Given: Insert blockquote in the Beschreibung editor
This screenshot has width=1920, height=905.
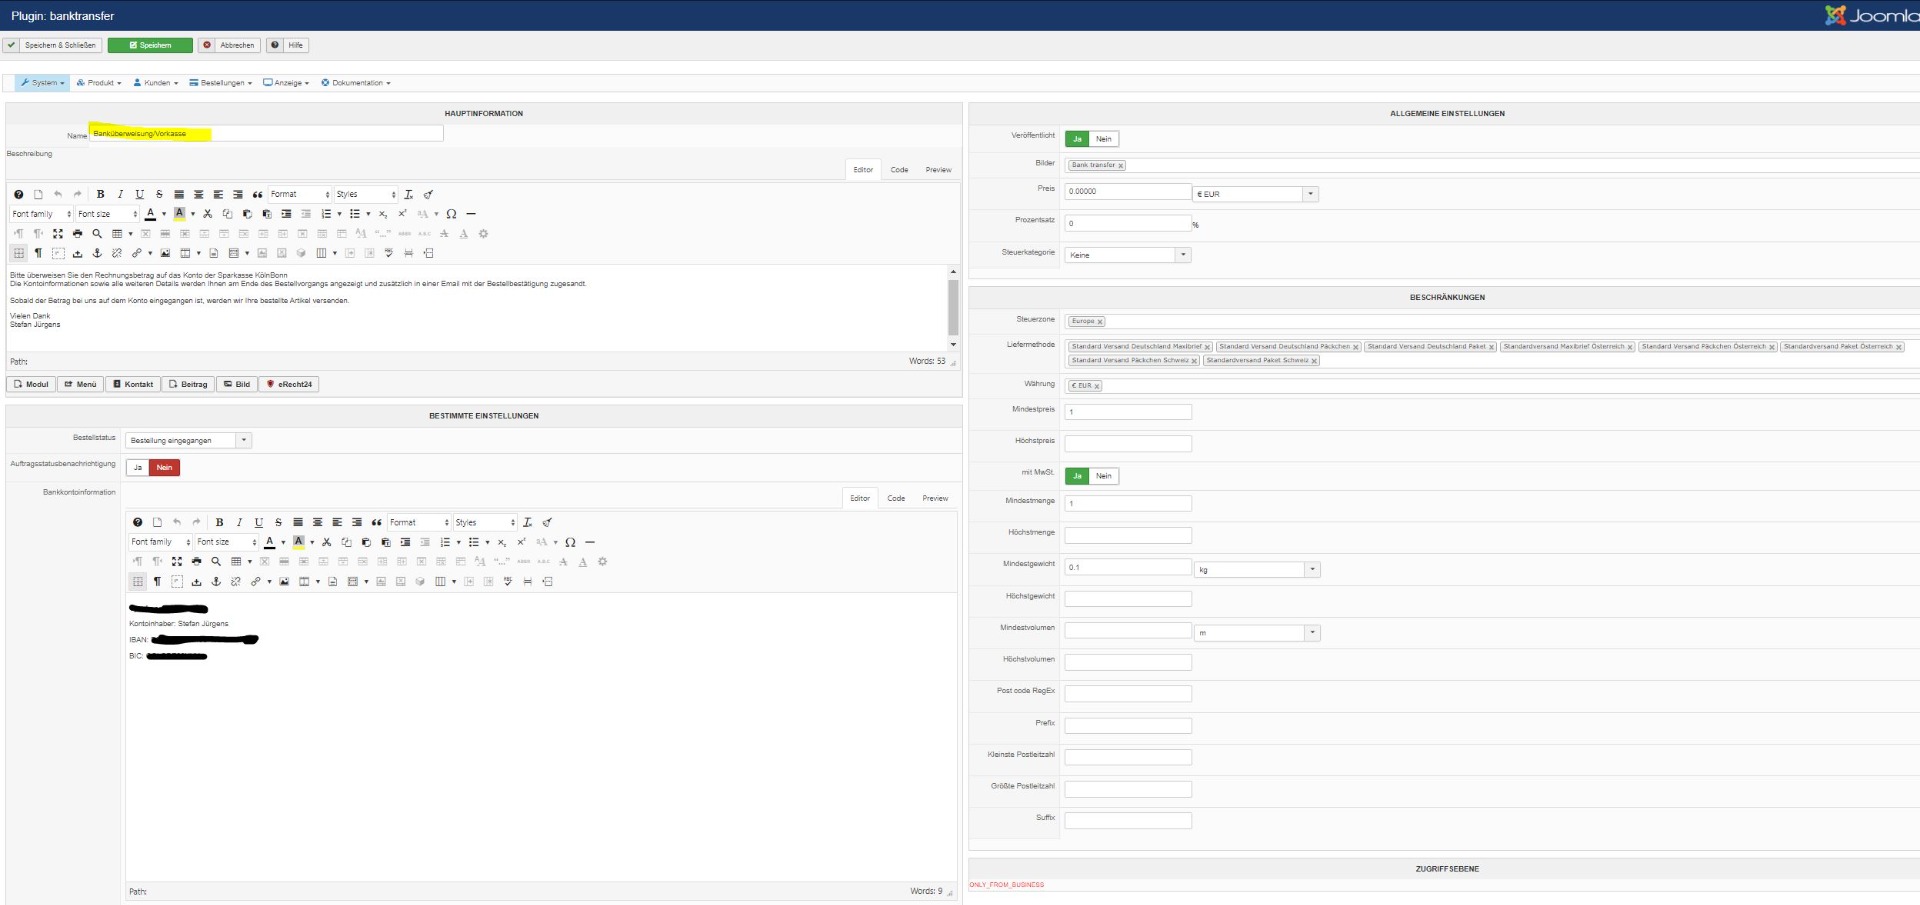Looking at the screenshot, I should [x=257, y=195].
